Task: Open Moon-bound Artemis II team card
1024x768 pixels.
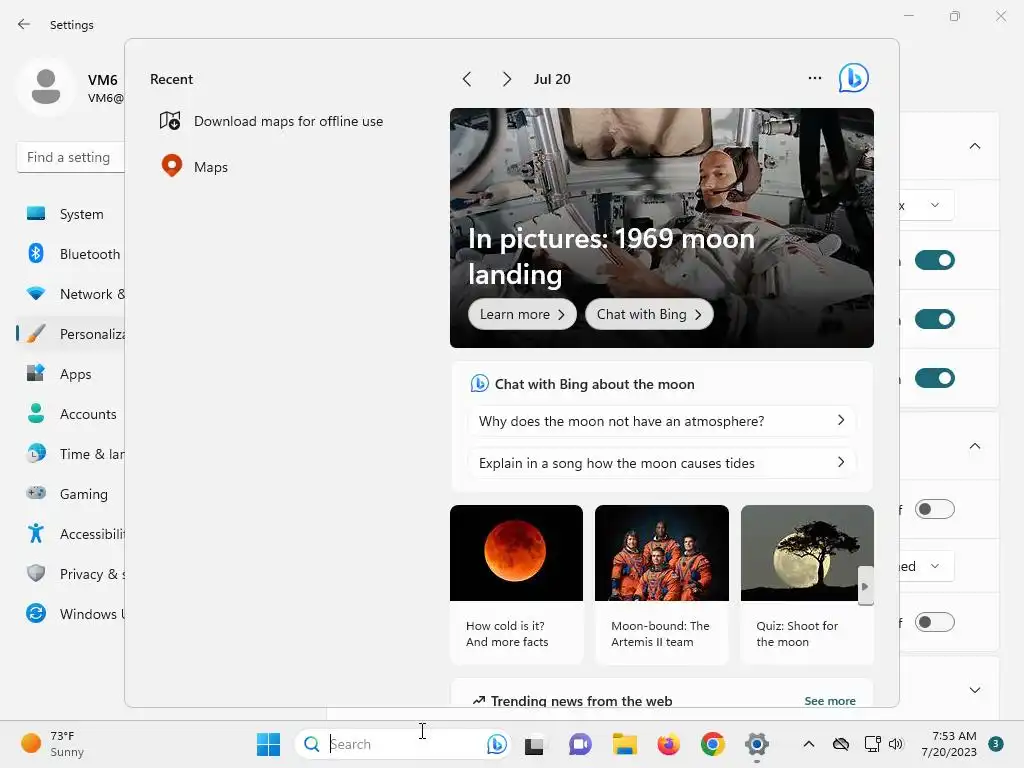Action: point(662,584)
